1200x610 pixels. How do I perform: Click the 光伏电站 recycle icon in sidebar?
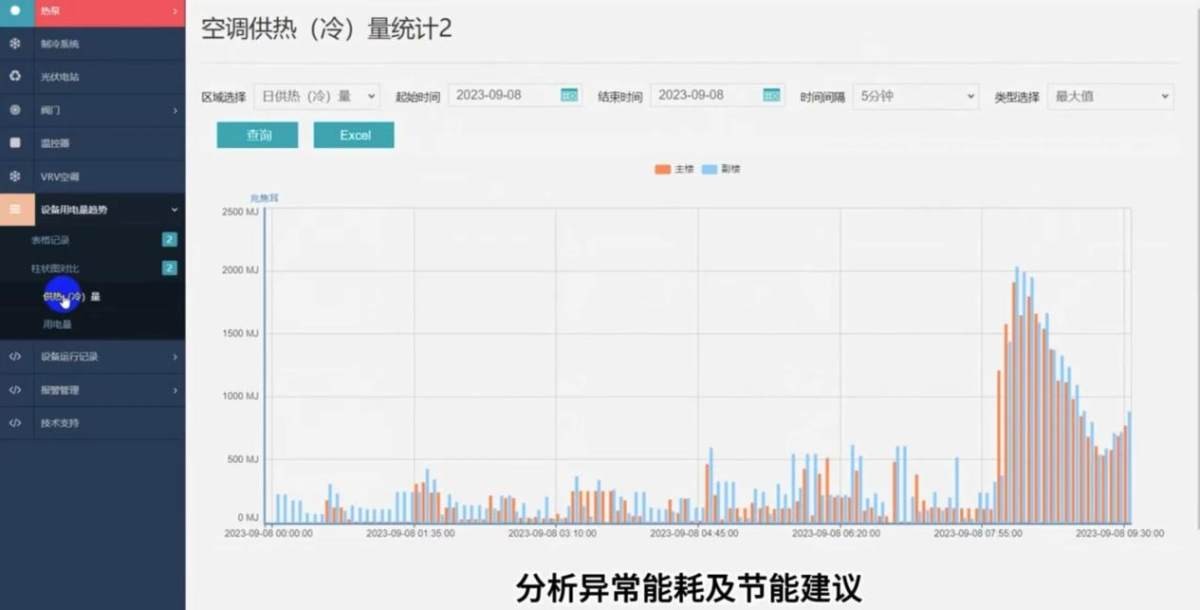click(x=15, y=76)
